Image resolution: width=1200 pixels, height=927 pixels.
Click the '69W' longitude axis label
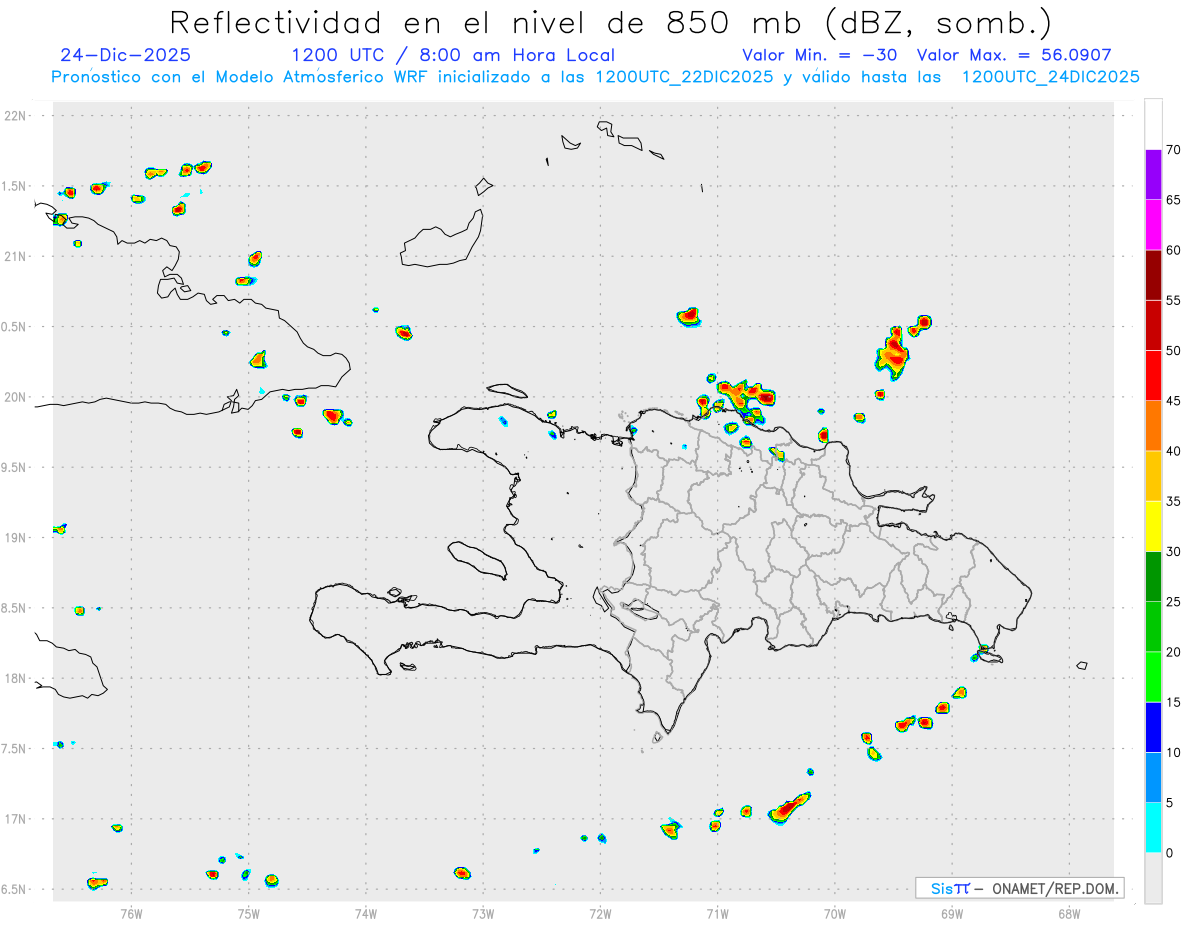click(x=952, y=913)
